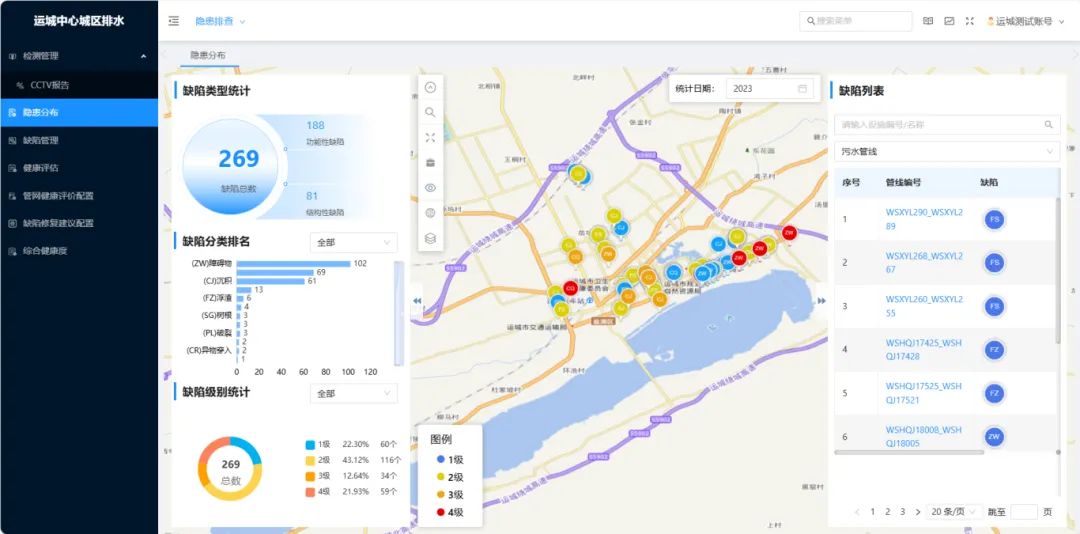Open the map toolbox briefcase icon
Viewport: 1080px width, 534px height.
click(x=430, y=162)
